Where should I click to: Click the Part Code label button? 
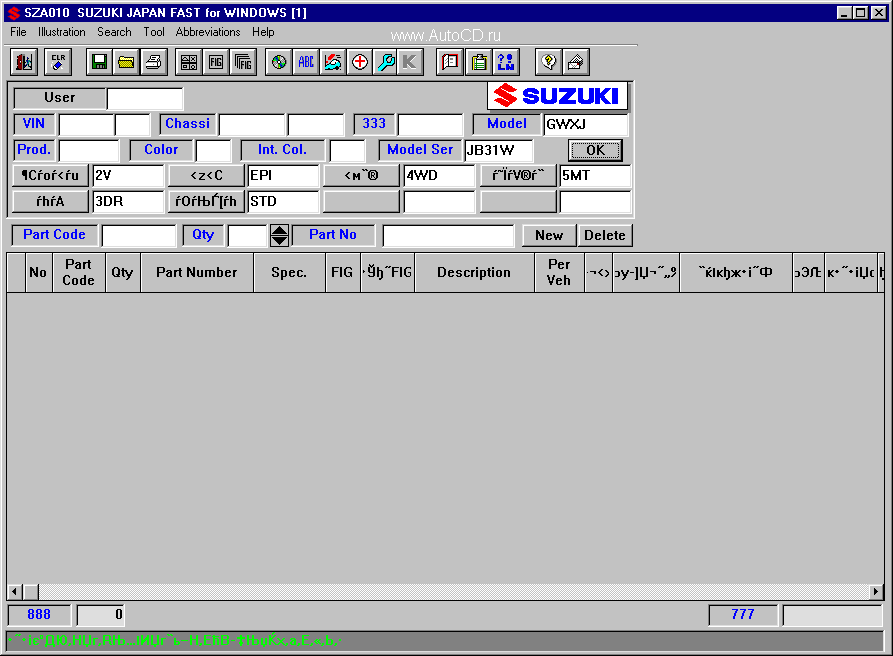point(54,235)
